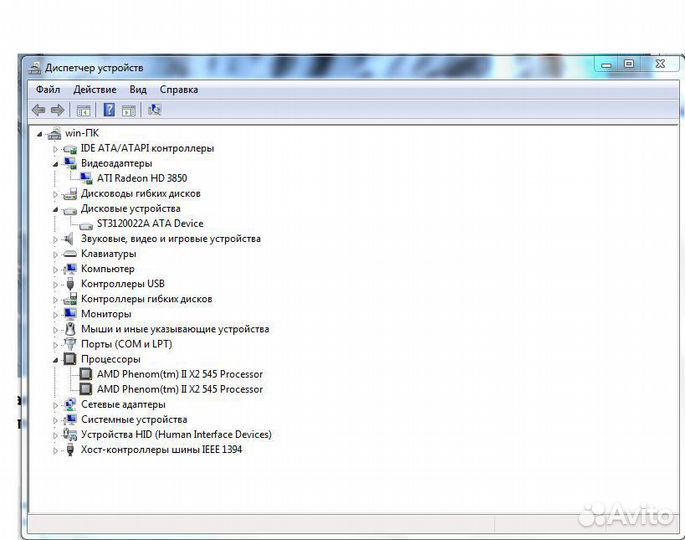Collapse the Видеоадаптеры tree node
685x540 pixels.
(56, 163)
